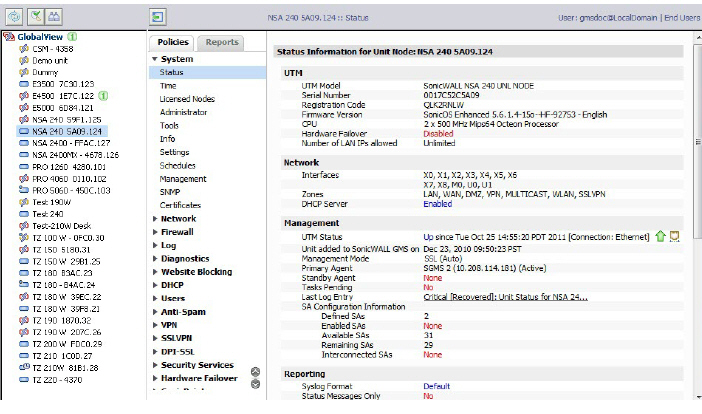Open the Critical [Recovered] last log entry link
Screen dimensions: 702x414
click(x=505, y=297)
